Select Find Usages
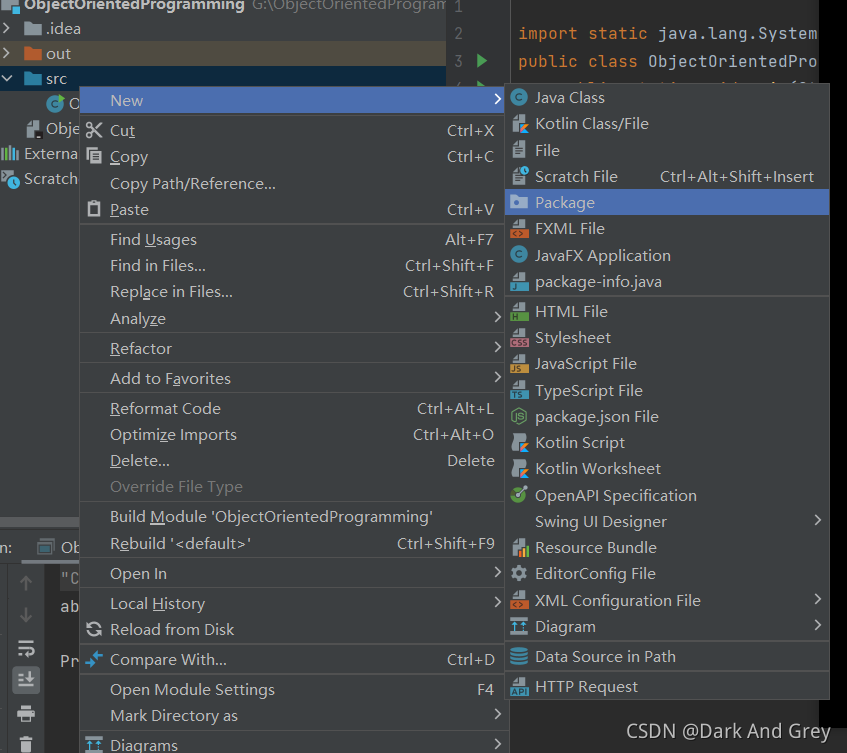This screenshot has height=753, width=847. point(292,239)
